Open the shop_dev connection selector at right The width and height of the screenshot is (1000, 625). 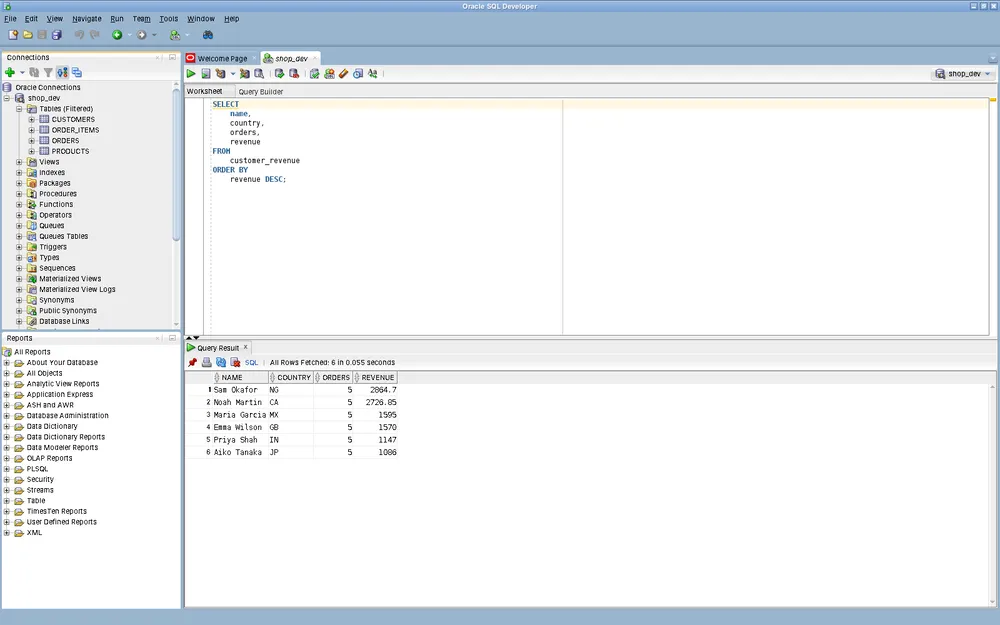(963, 74)
